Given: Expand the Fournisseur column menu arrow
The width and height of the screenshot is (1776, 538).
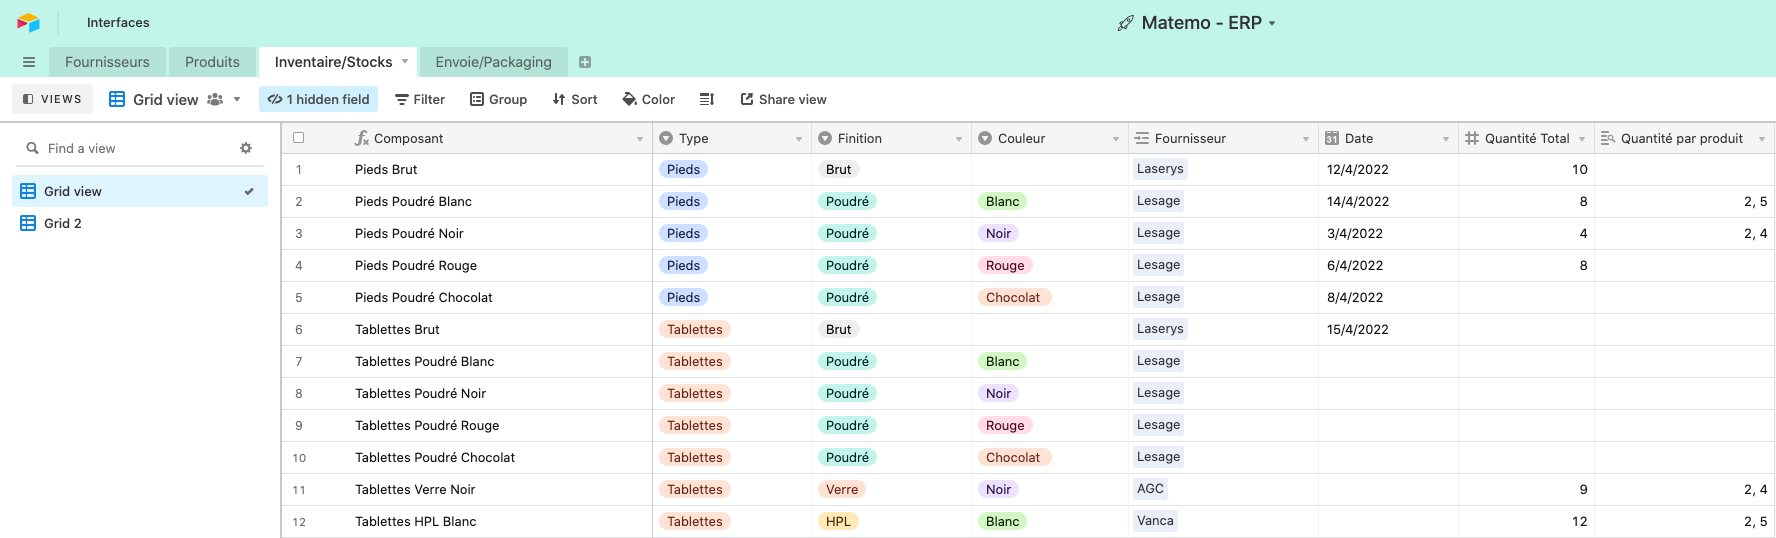Looking at the screenshot, I should (x=1306, y=139).
